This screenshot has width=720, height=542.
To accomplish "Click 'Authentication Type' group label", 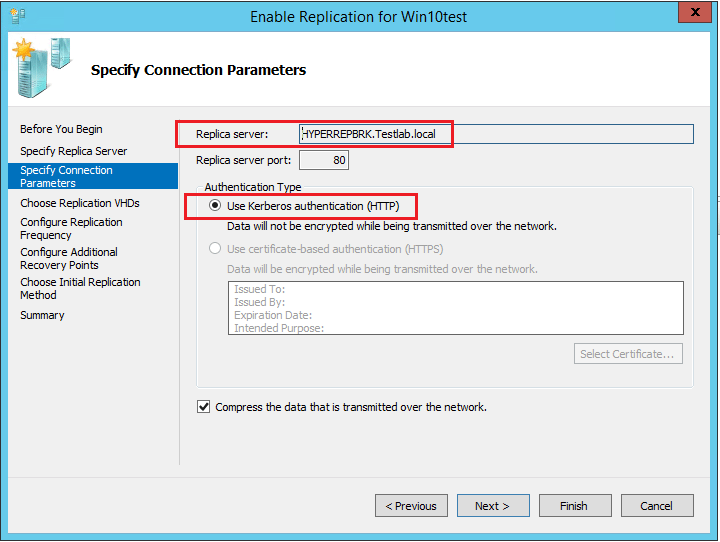I will (x=253, y=187).
